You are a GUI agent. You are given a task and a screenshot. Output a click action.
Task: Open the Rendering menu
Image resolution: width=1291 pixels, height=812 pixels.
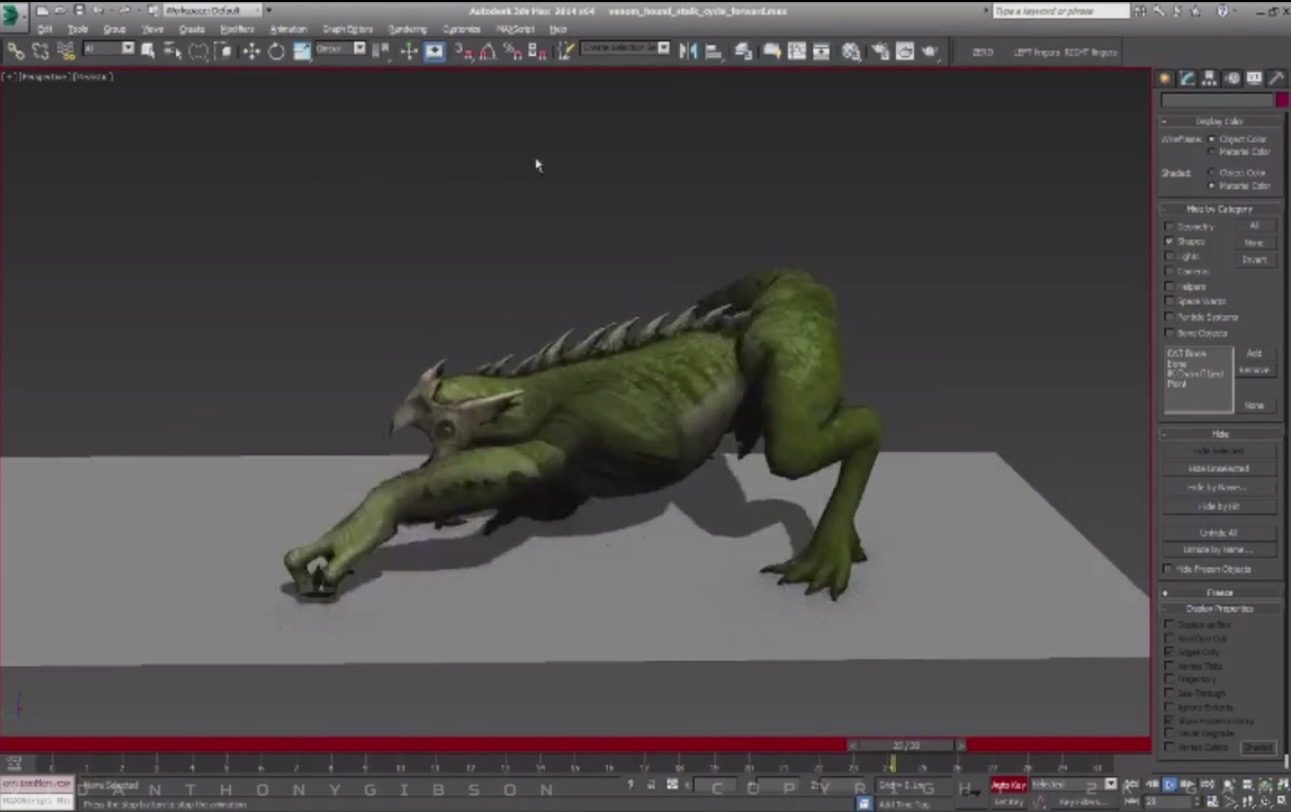click(407, 29)
